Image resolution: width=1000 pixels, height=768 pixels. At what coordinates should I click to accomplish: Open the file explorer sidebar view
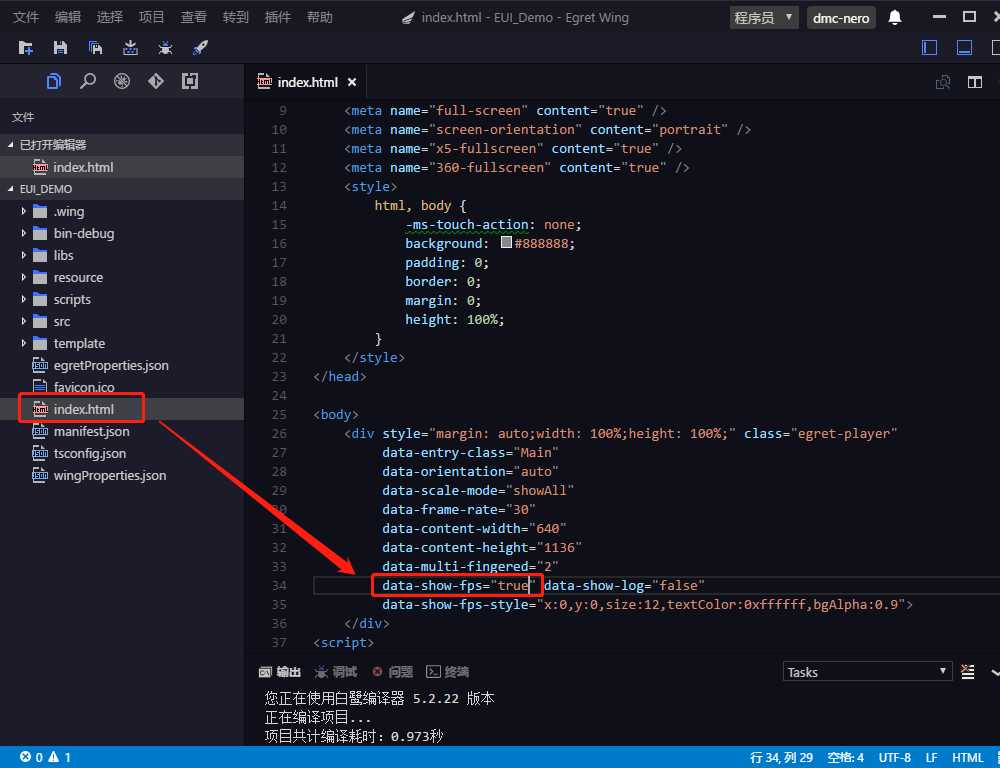(x=54, y=81)
